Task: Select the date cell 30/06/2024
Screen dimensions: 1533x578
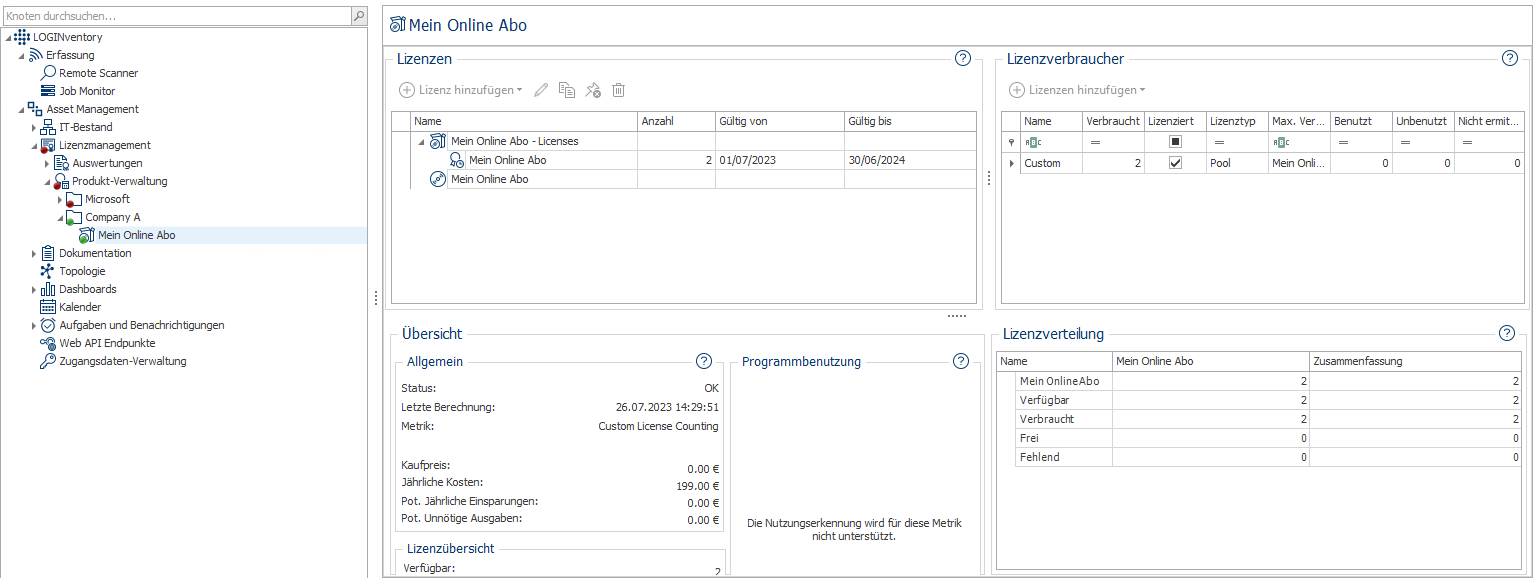Action: pos(909,160)
